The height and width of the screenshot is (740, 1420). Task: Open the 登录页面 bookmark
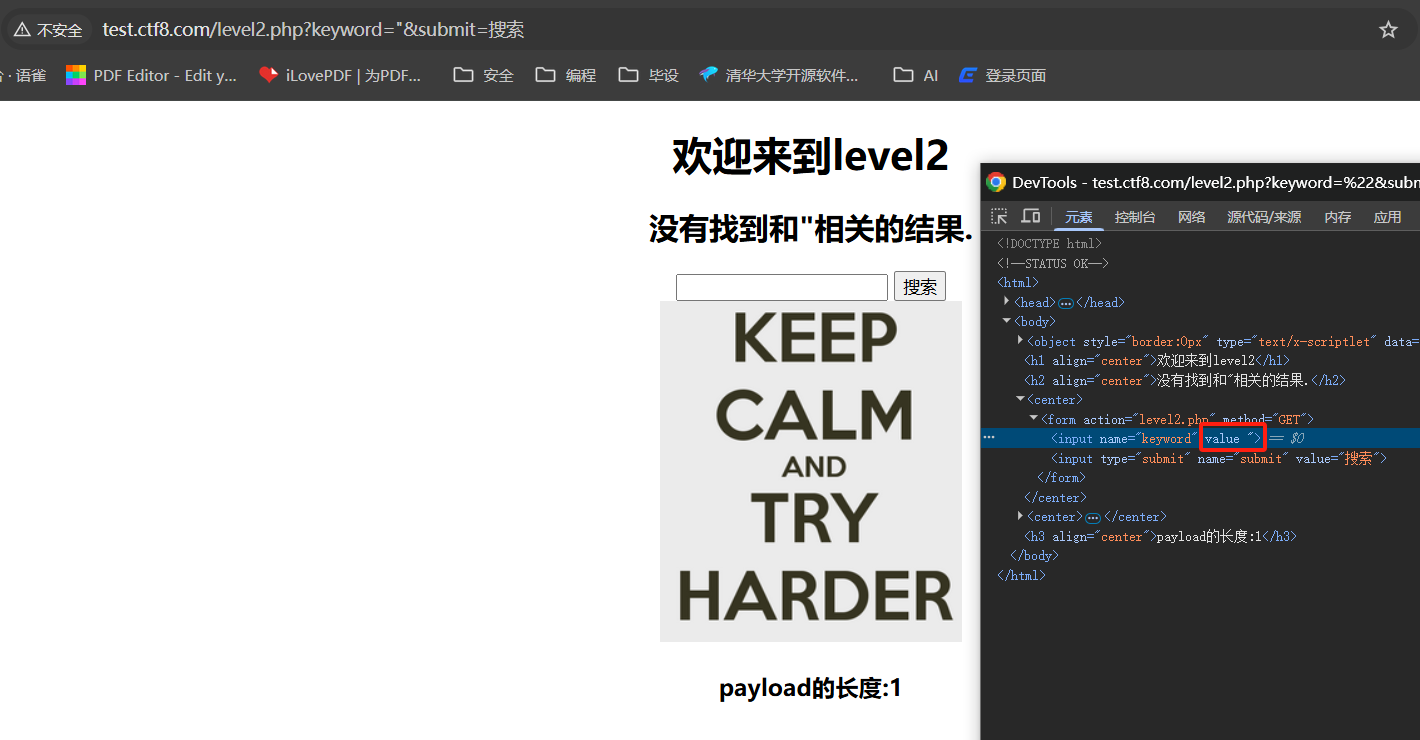[1003, 75]
